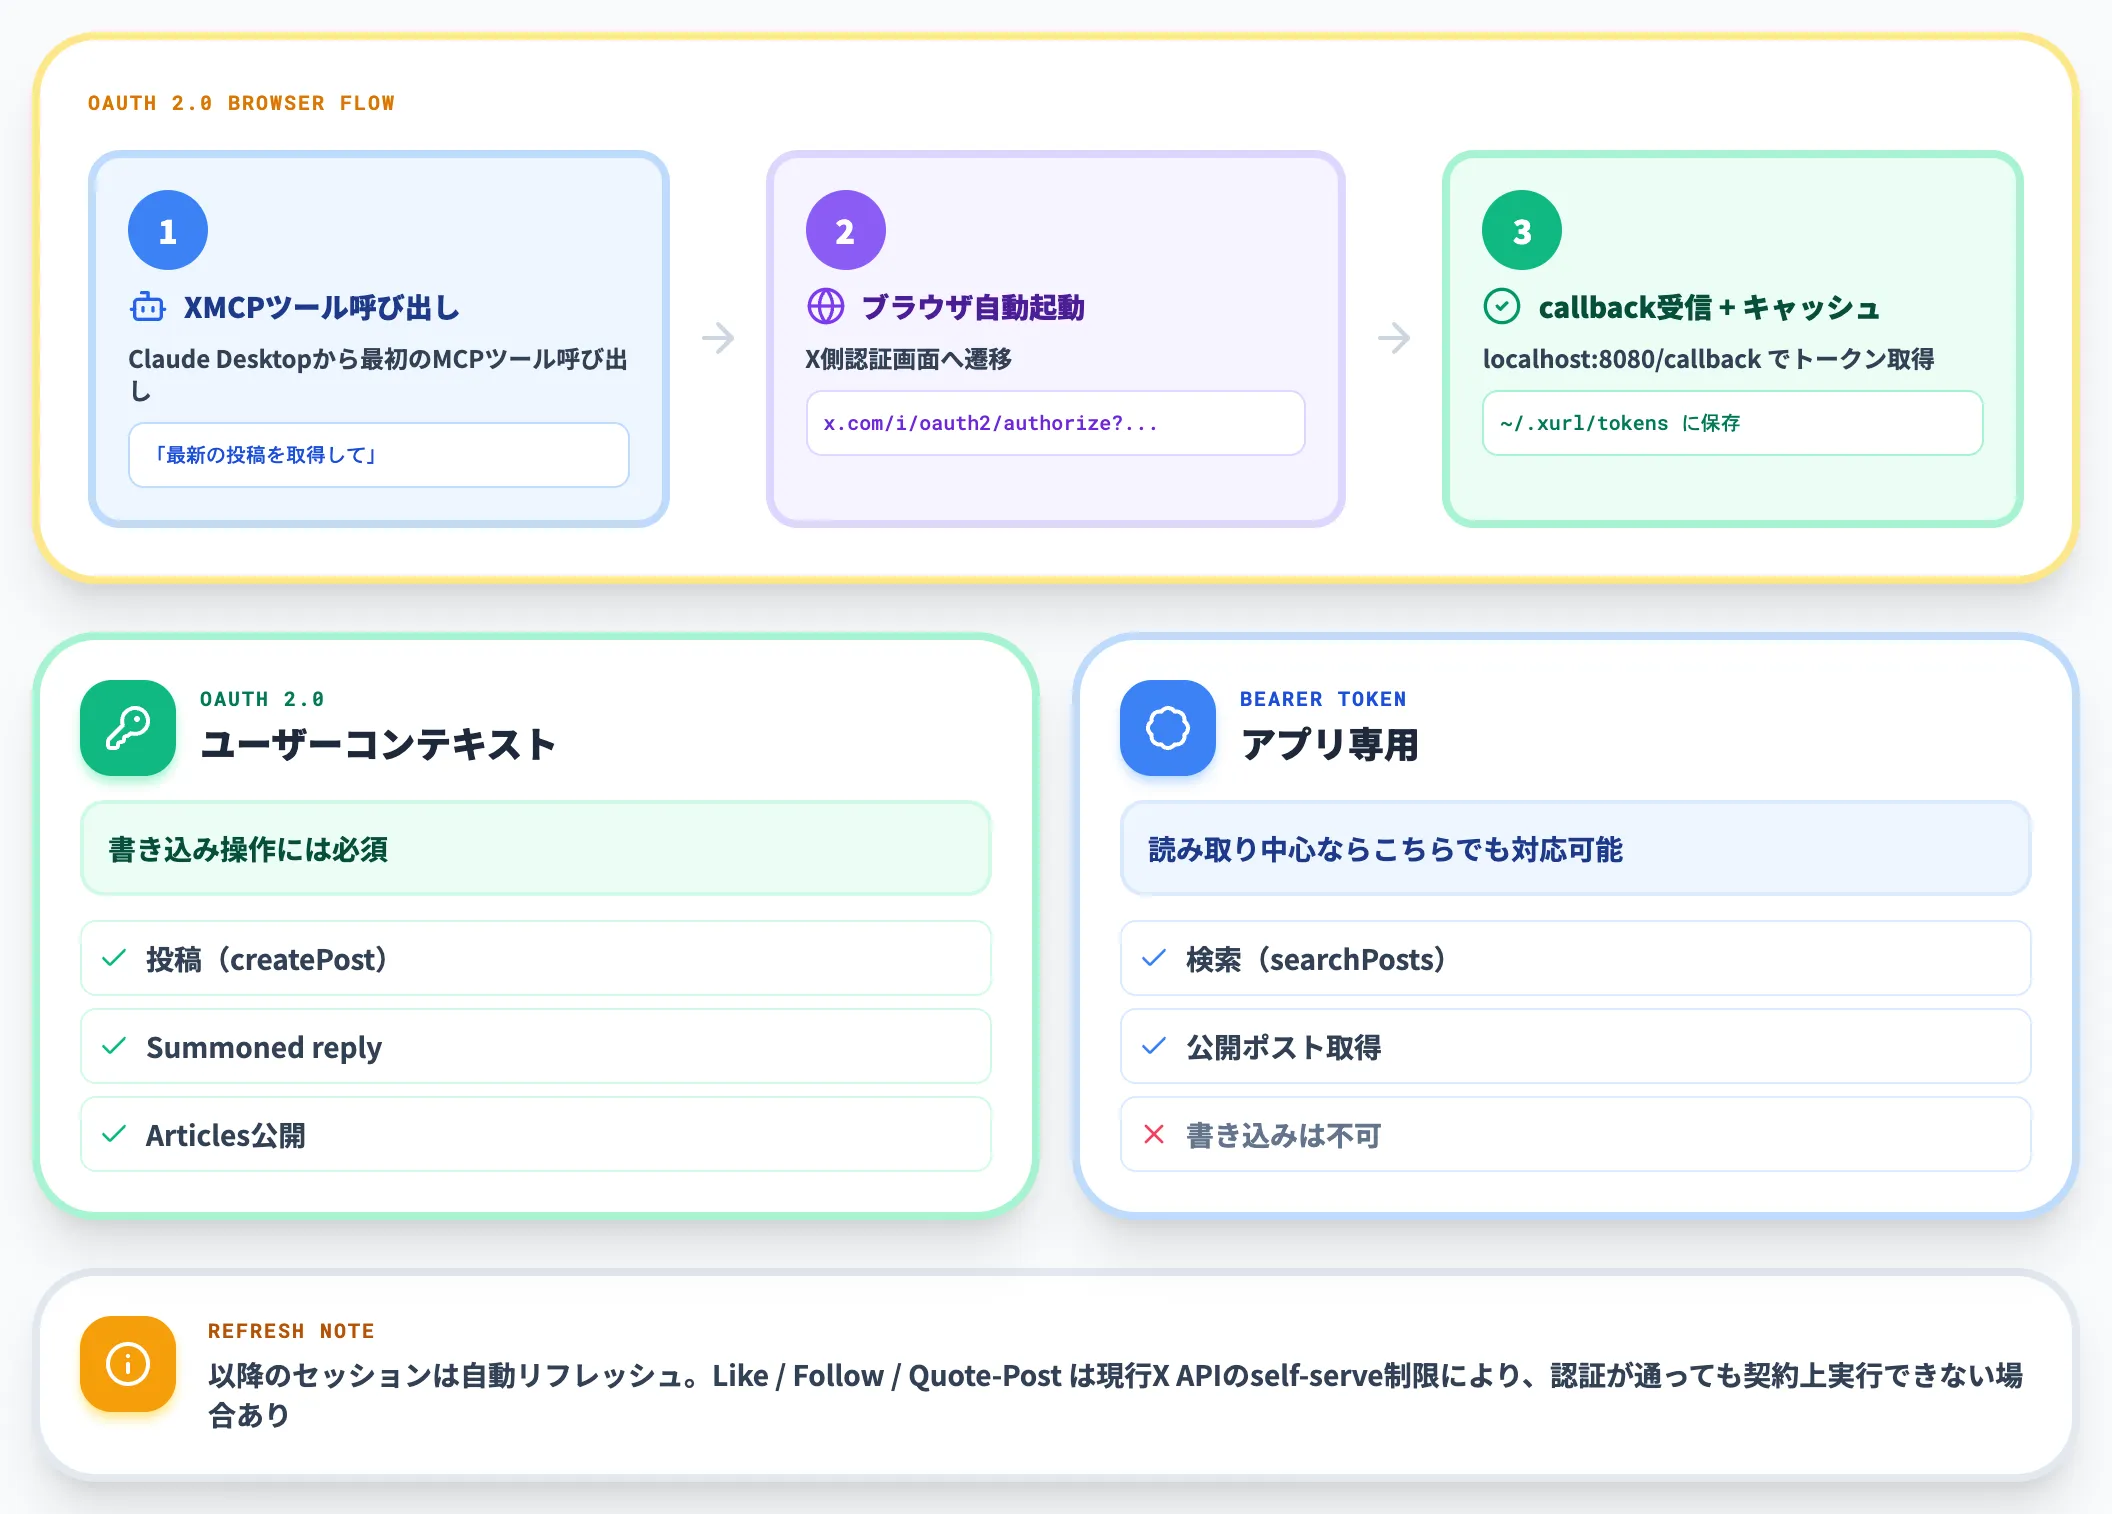Click the globe icon beside ブラウザ自動起動
Image resolution: width=2112 pixels, height=1514 pixels.
[x=826, y=307]
